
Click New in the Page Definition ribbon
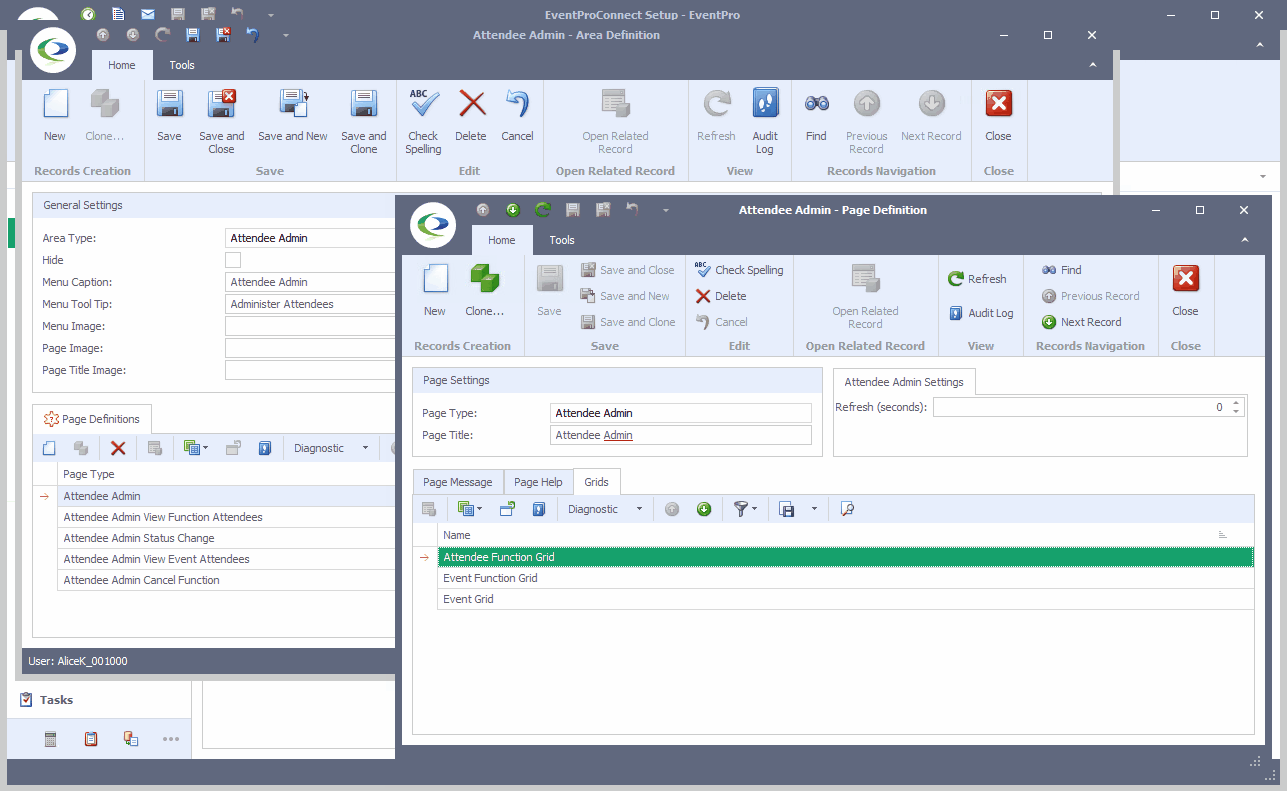coord(434,290)
